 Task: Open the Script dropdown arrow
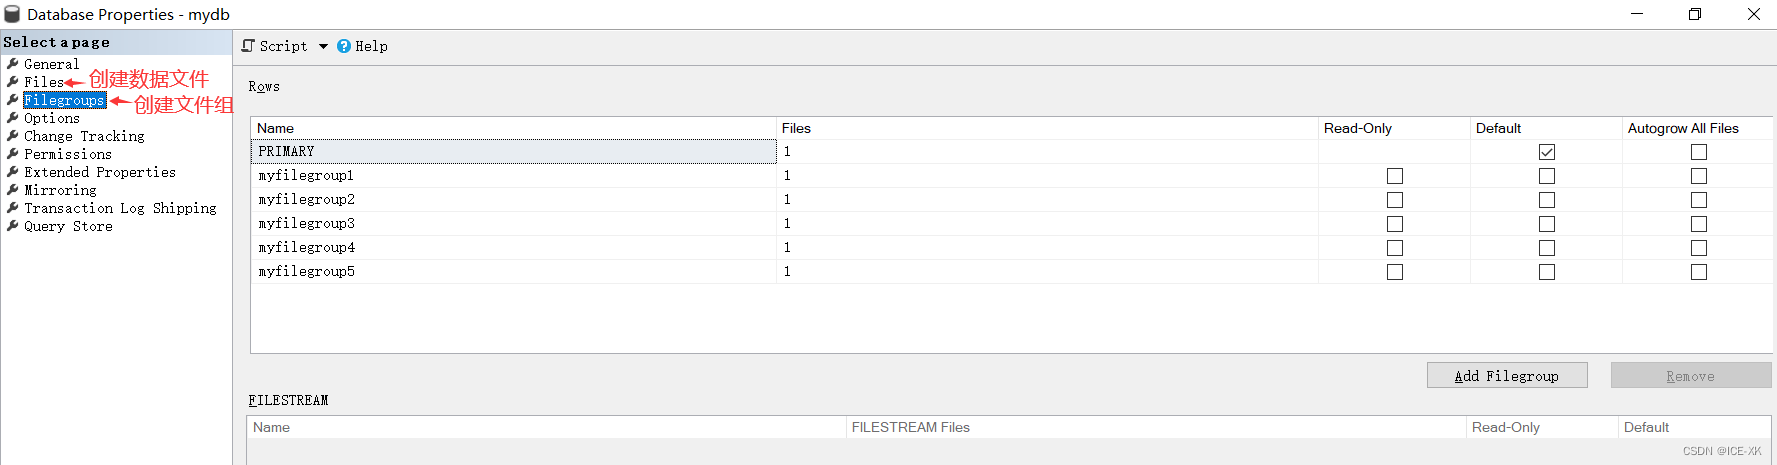coord(323,46)
